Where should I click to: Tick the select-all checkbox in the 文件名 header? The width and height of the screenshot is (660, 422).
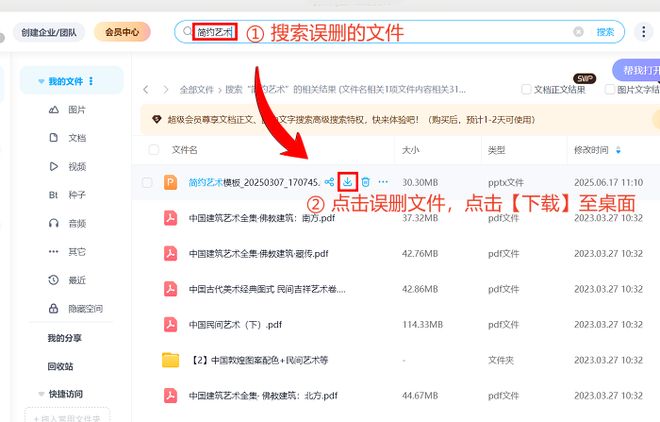pos(154,150)
